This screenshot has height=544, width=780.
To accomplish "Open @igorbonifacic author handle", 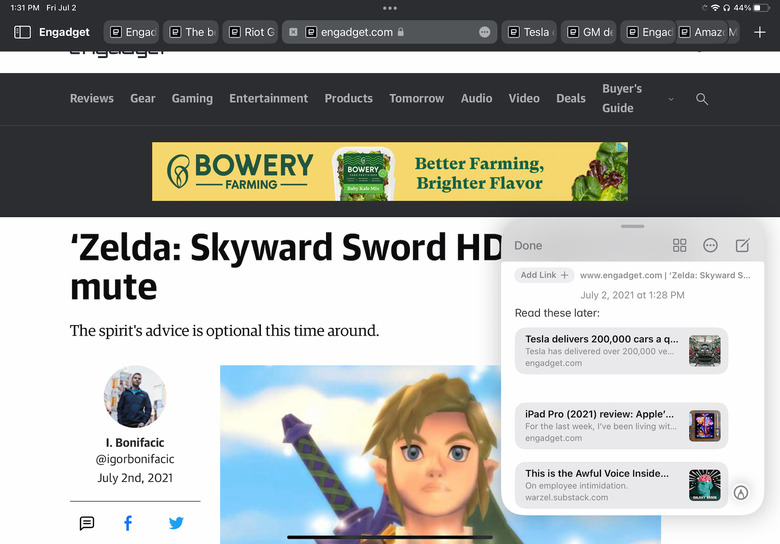I will pyautogui.click(x=135, y=459).
